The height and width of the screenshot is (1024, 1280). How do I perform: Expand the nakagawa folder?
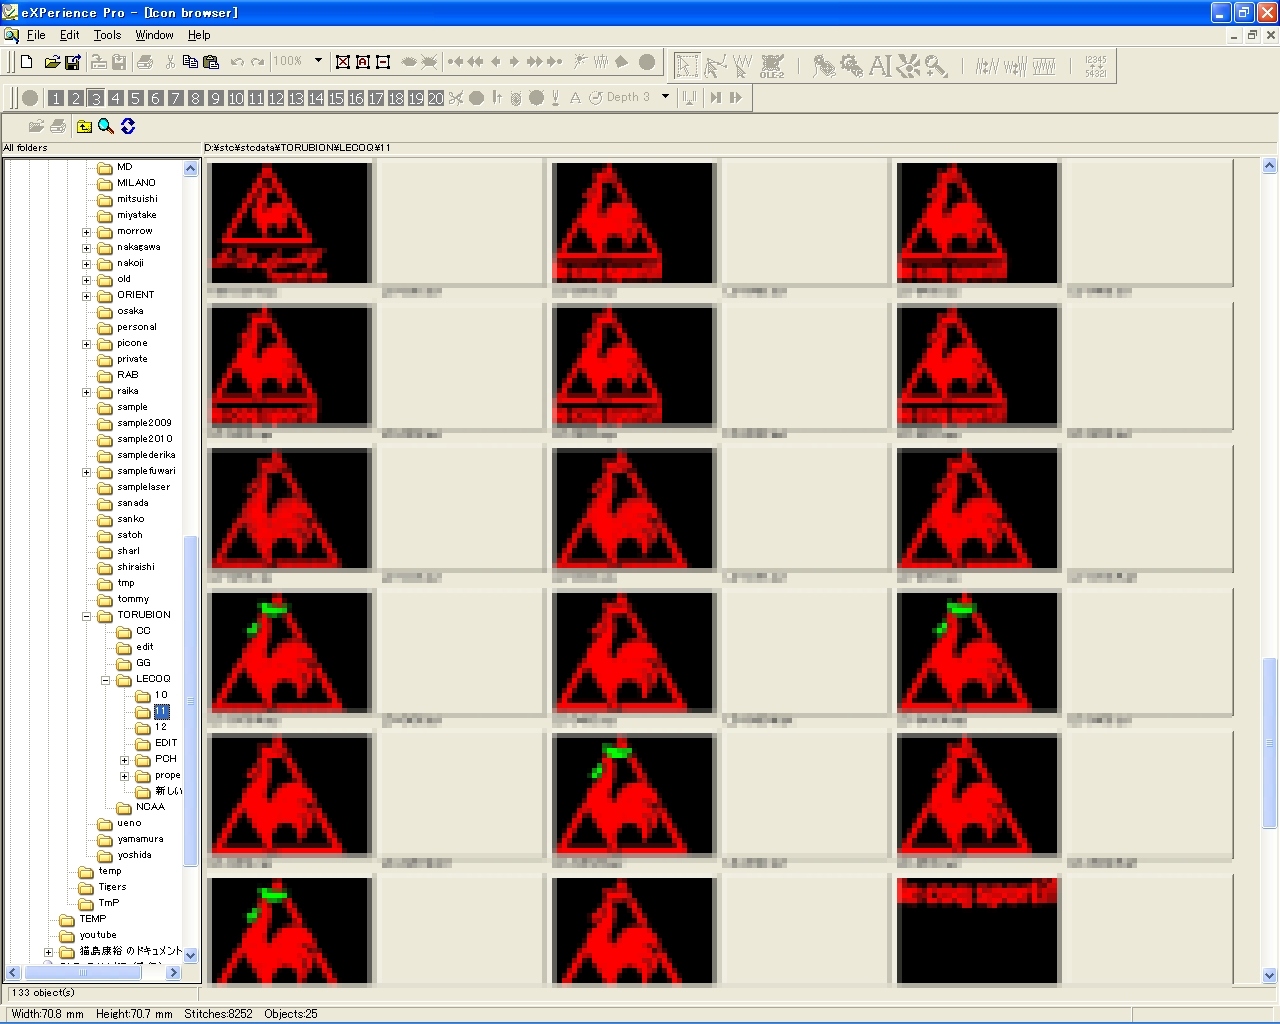(86, 248)
